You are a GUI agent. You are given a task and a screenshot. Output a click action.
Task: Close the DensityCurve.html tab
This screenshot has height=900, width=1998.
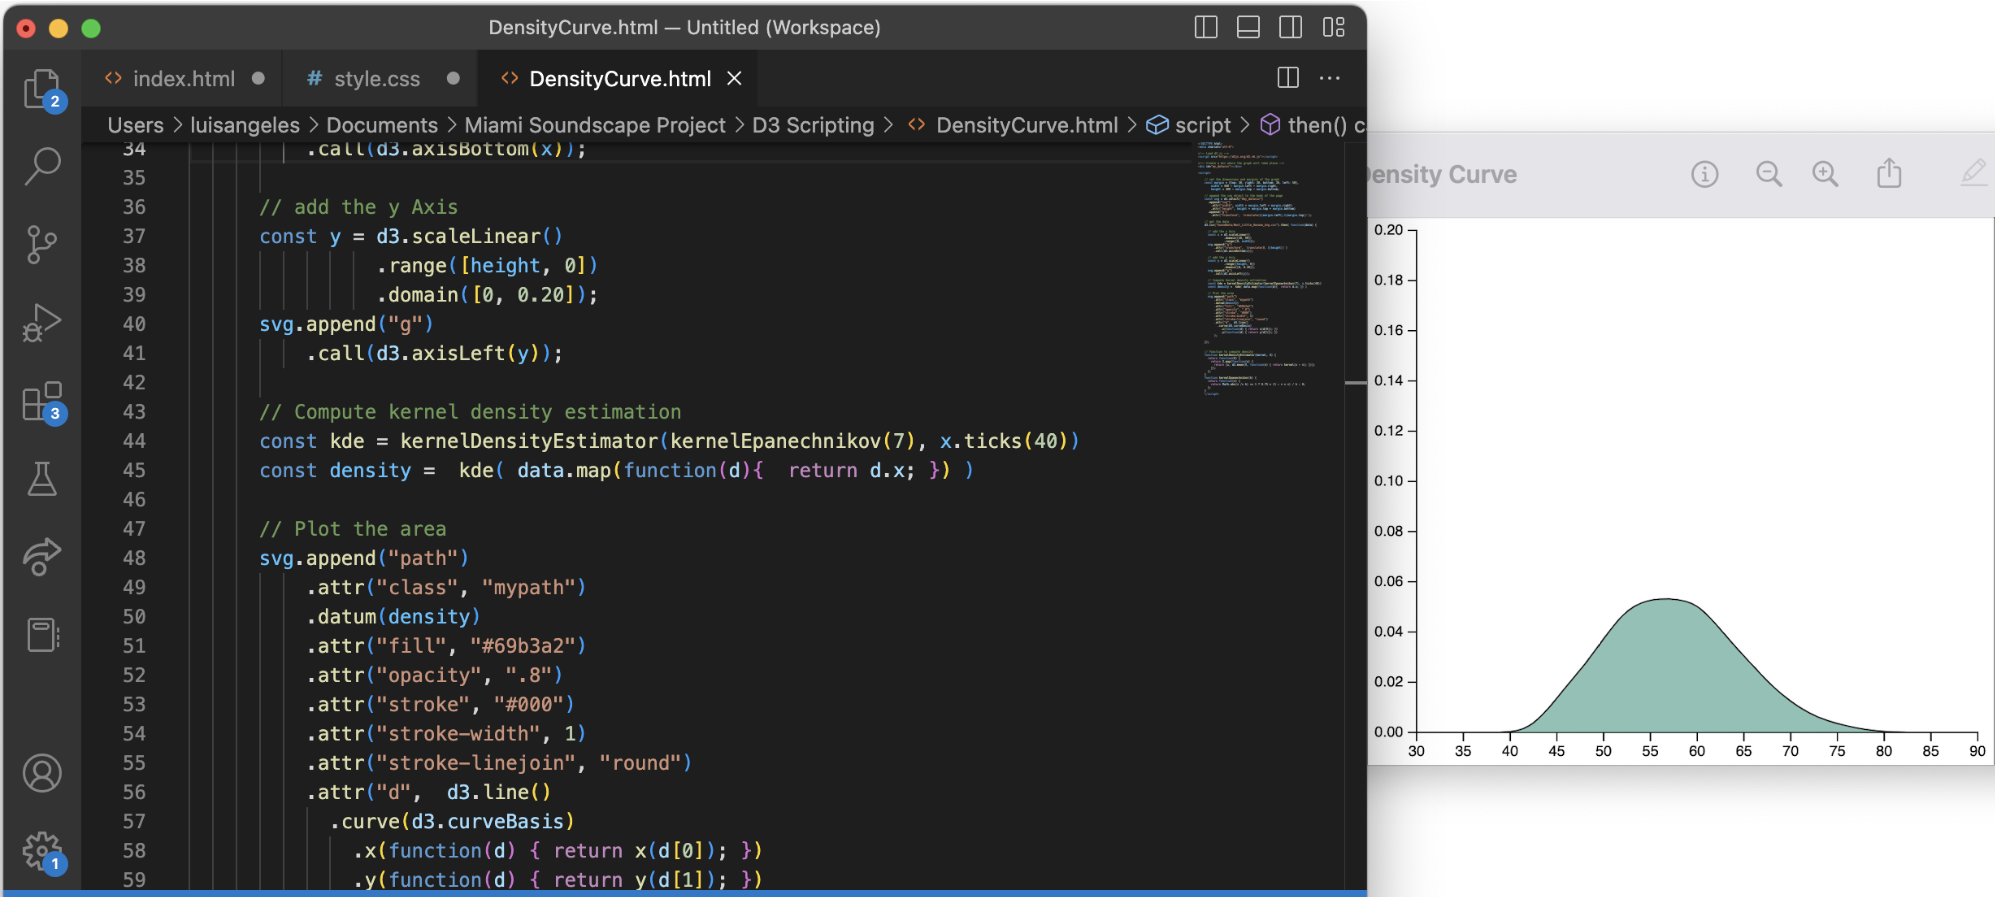[x=734, y=78]
